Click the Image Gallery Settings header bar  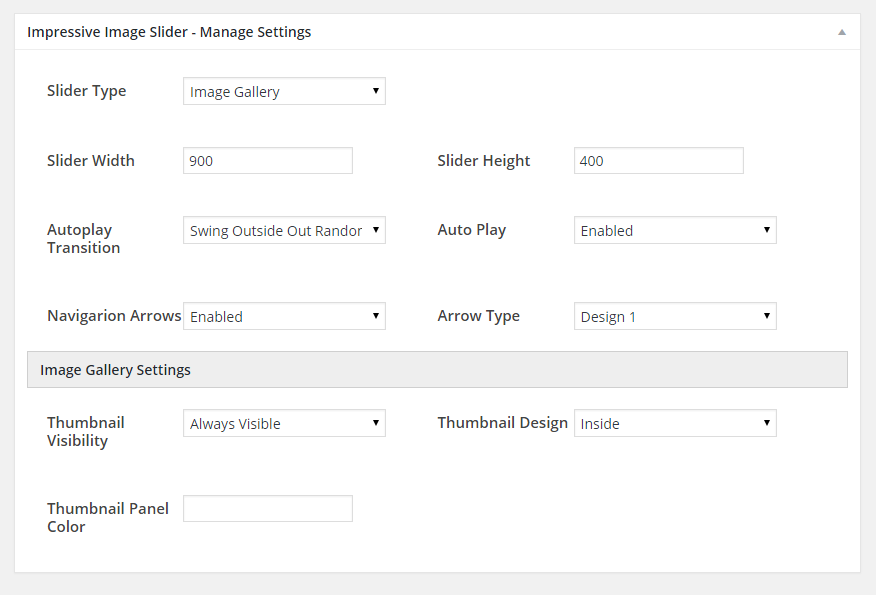point(437,370)
